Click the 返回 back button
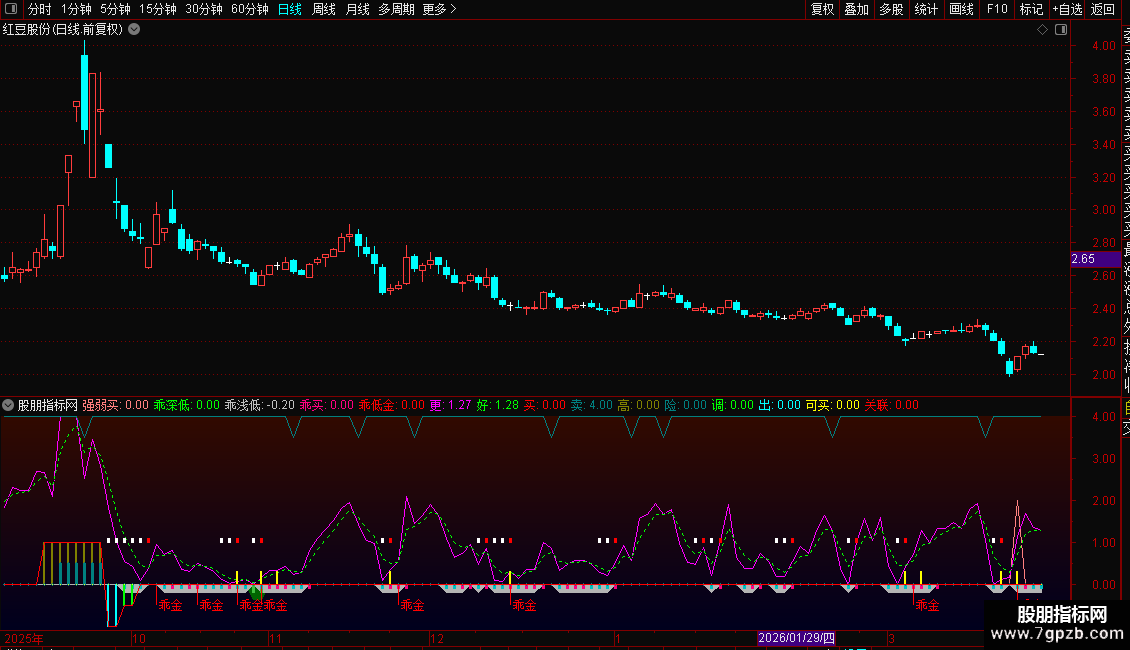1130x650 pixels. pos(1102,10)
